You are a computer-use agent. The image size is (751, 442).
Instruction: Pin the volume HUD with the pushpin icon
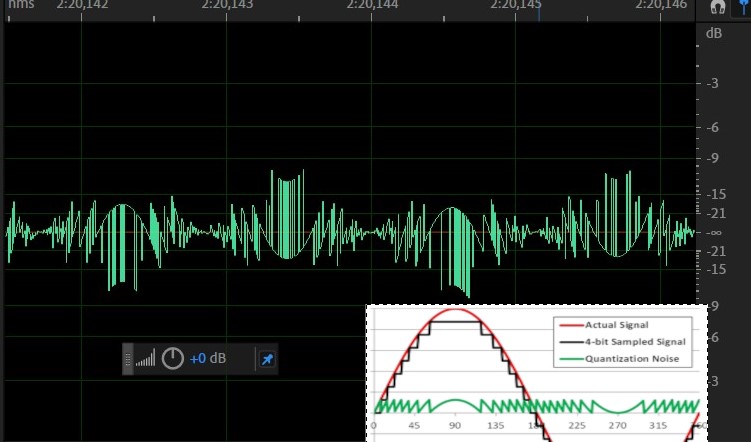(x=267, y=359)
